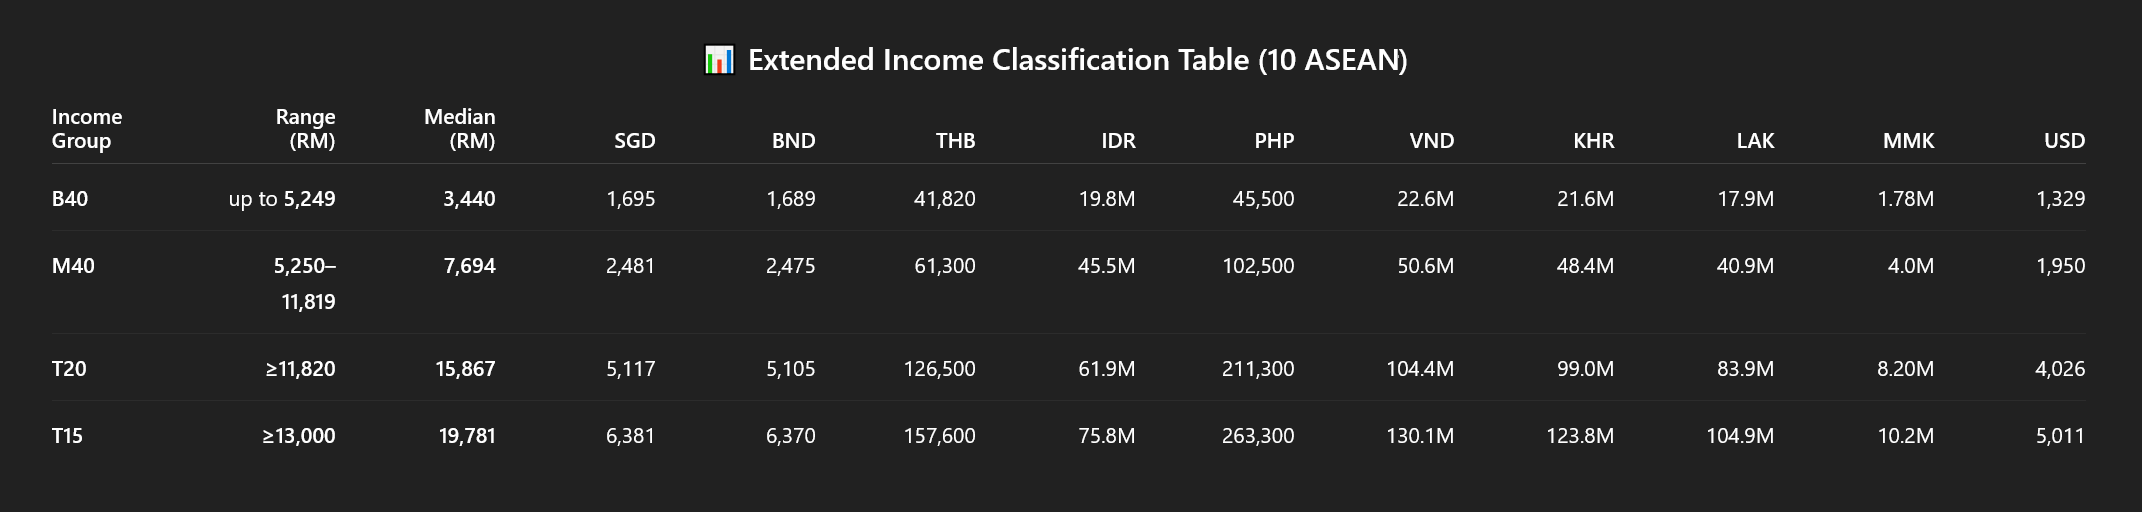Click the Range (RM) column header

(x=306, y=129)
